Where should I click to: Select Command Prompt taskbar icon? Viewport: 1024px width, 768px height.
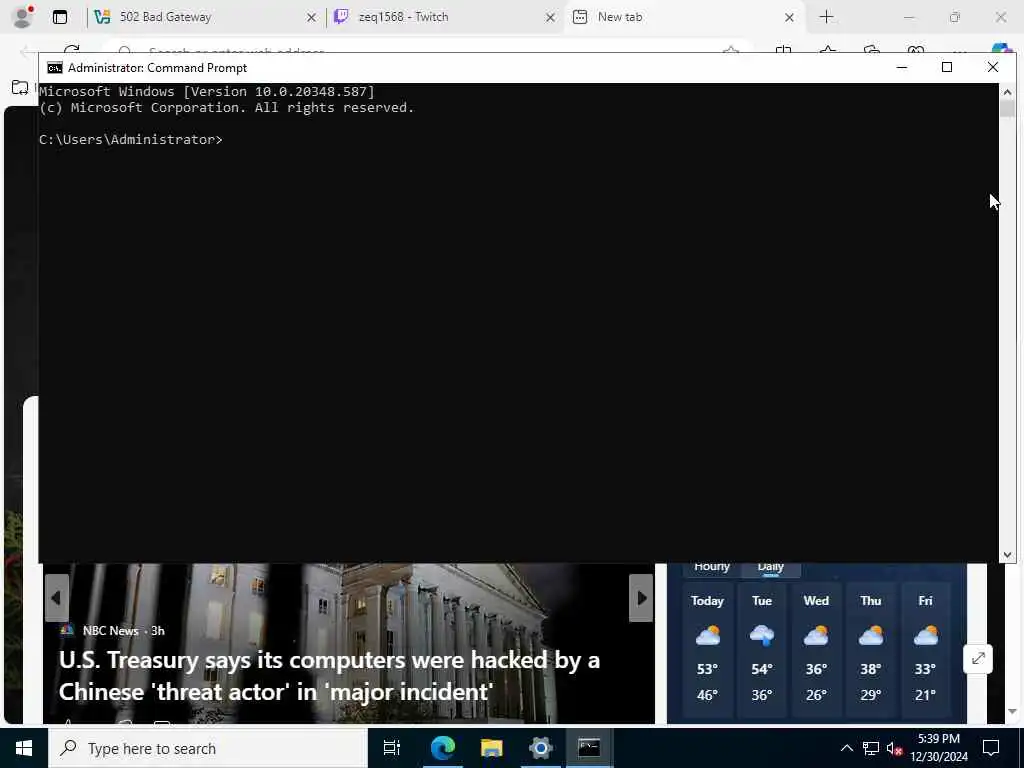click(x=589, y=748)
